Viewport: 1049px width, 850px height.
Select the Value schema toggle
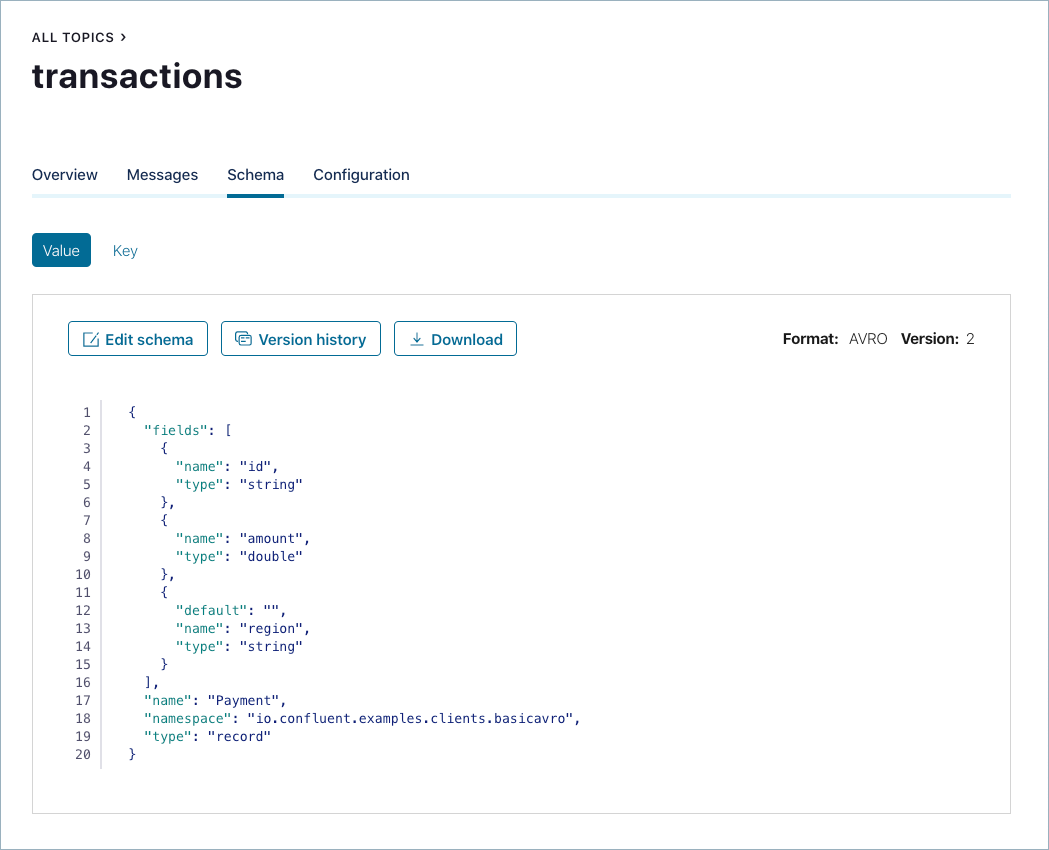[x=61, y=250]
